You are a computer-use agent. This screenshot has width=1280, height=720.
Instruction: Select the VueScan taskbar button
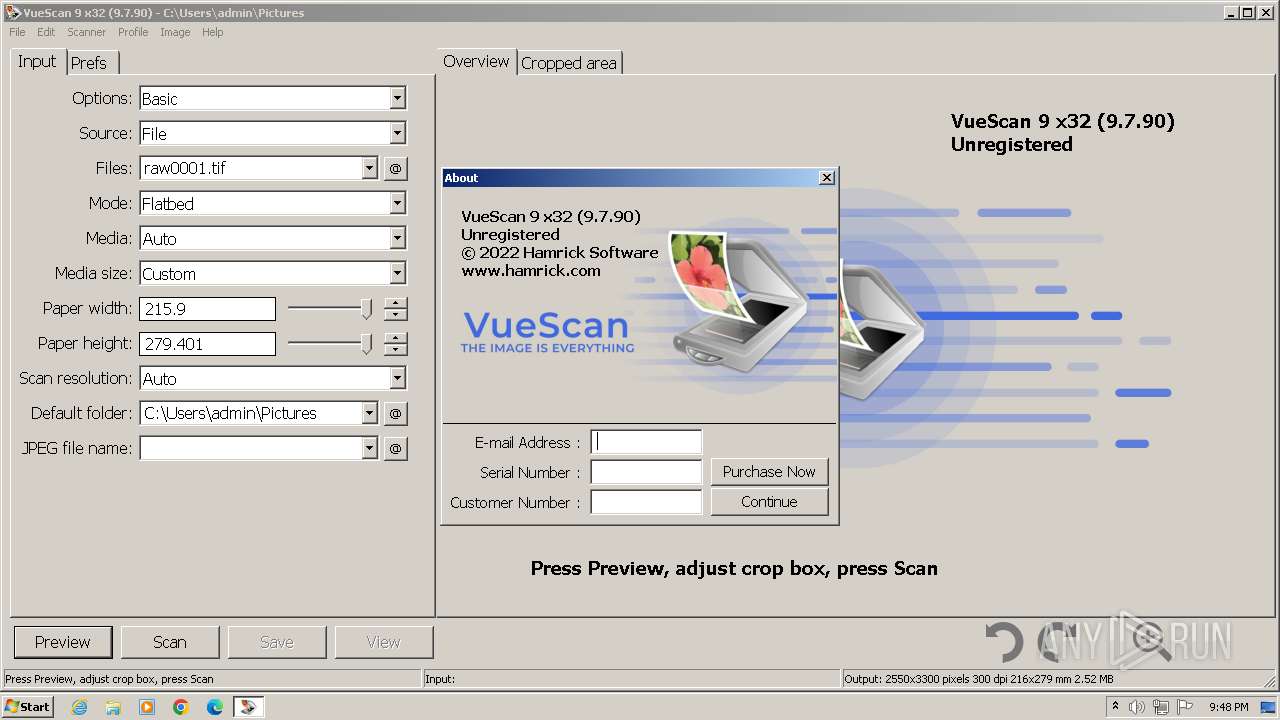(x=248, y=707)
